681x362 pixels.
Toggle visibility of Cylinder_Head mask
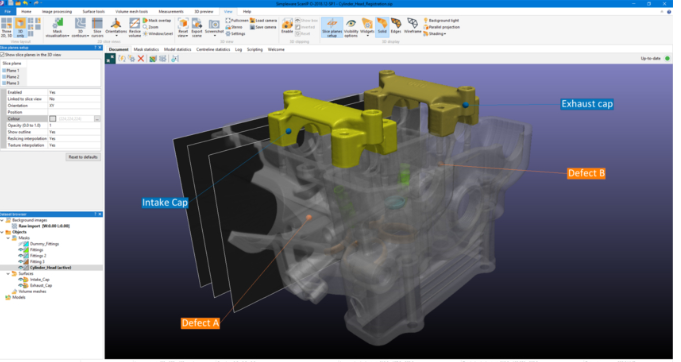point(20,268)
